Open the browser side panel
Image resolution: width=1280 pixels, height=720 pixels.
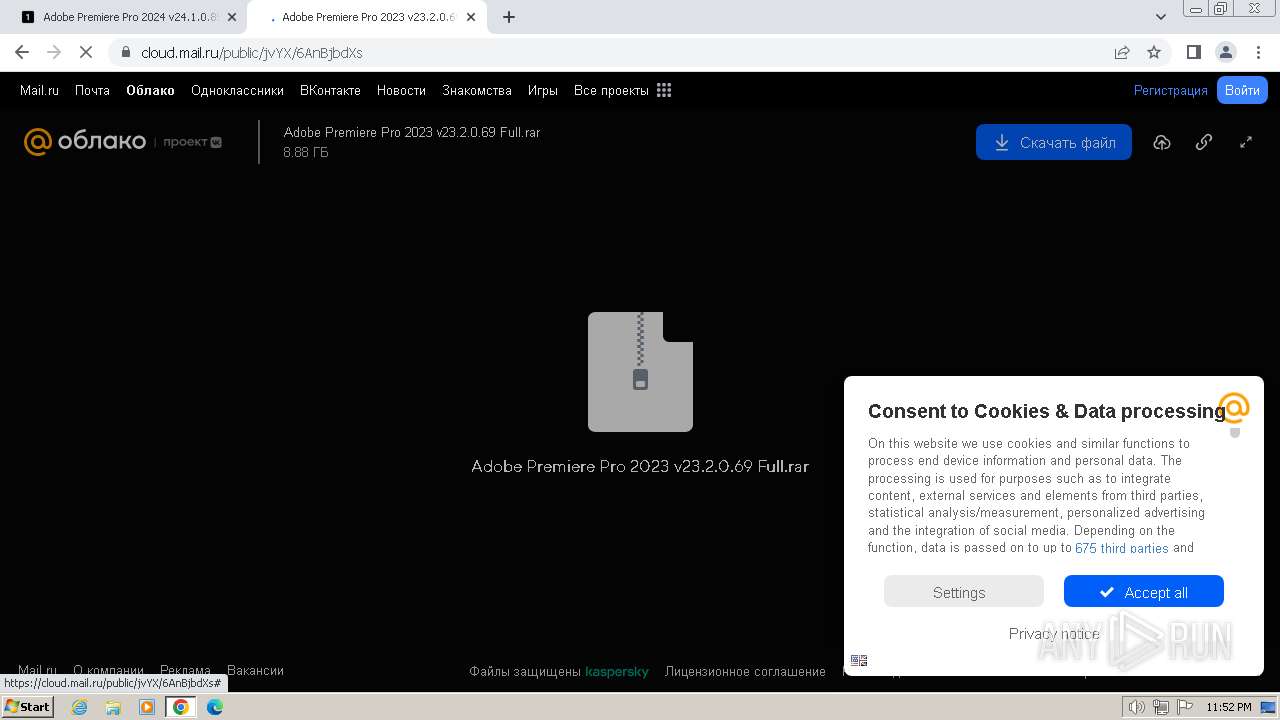pos(1193,52)
